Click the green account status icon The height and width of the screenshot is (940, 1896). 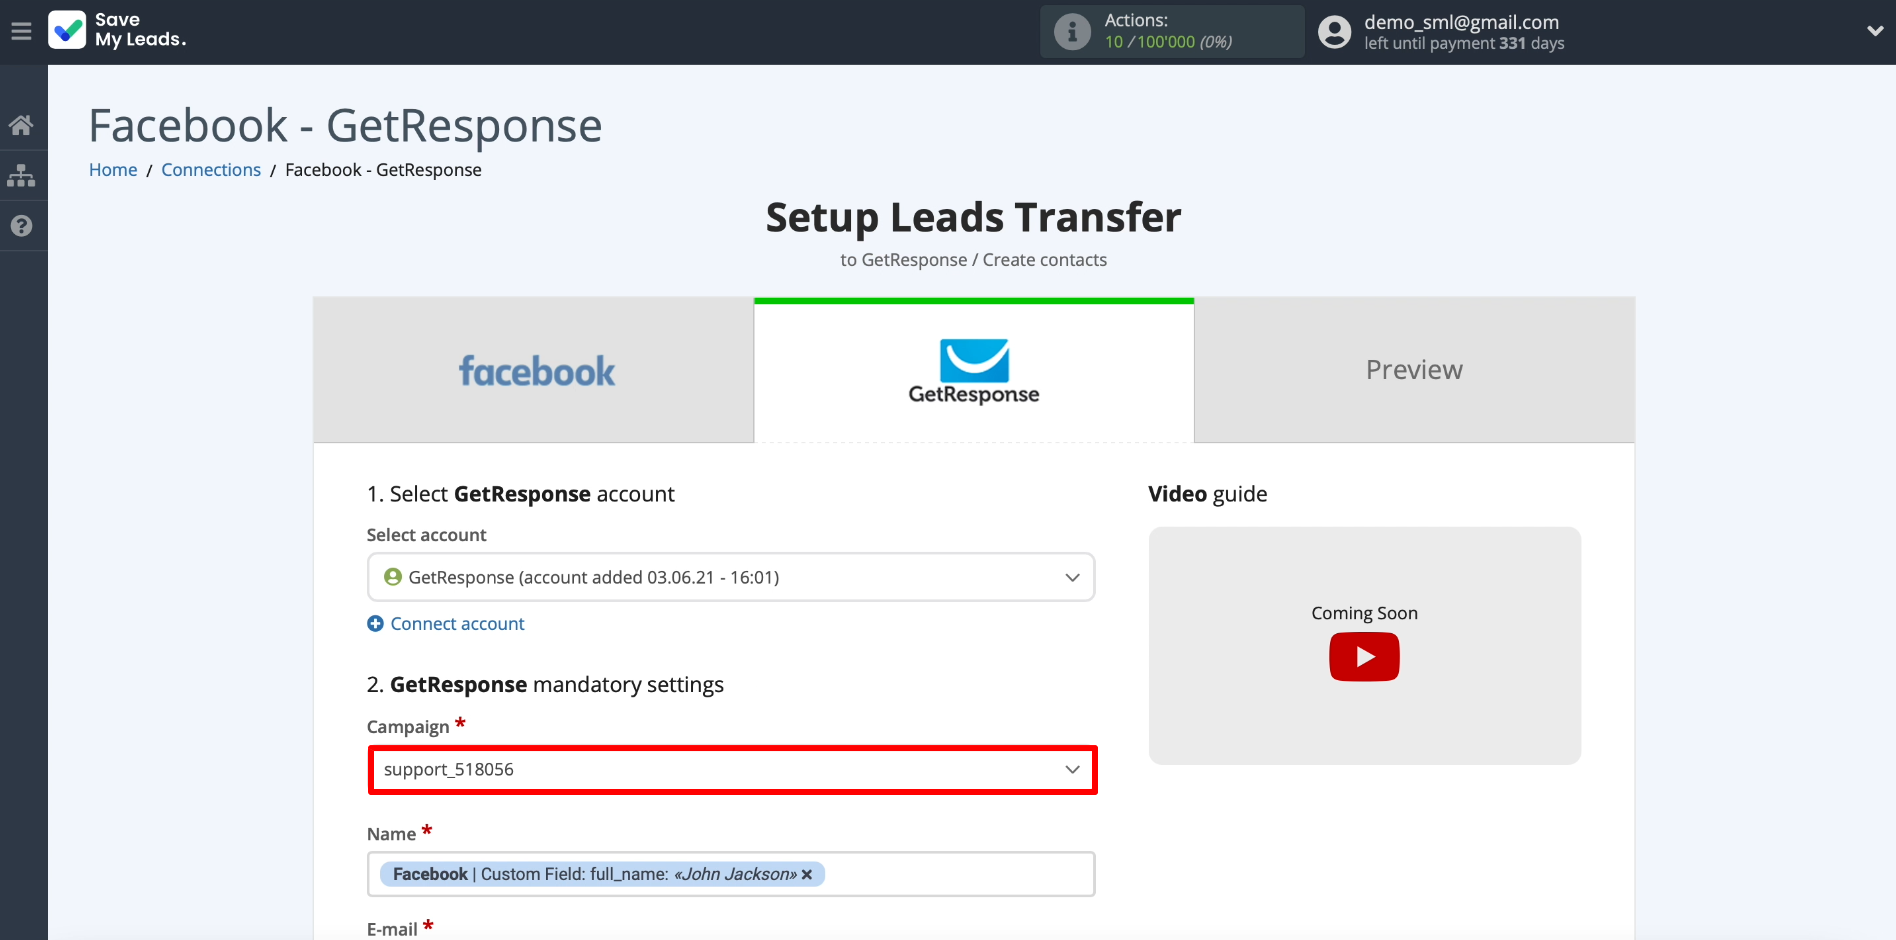tap(393, 577)
